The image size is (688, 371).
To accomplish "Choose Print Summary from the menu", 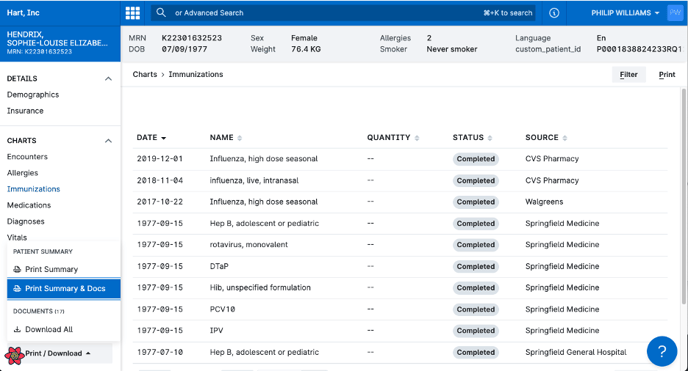I will tap(64, 269).
